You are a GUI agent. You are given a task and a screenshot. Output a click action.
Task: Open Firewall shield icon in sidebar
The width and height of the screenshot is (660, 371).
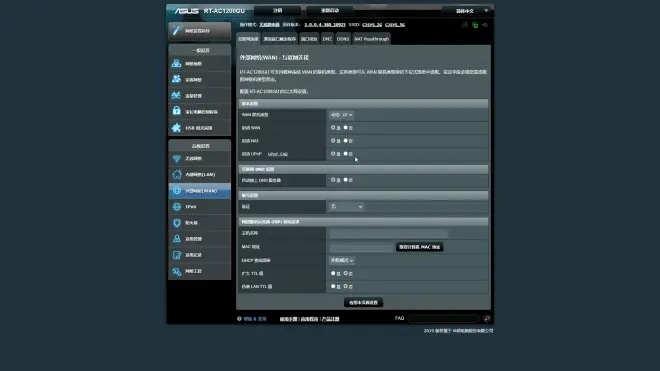[x=177, y=223]
